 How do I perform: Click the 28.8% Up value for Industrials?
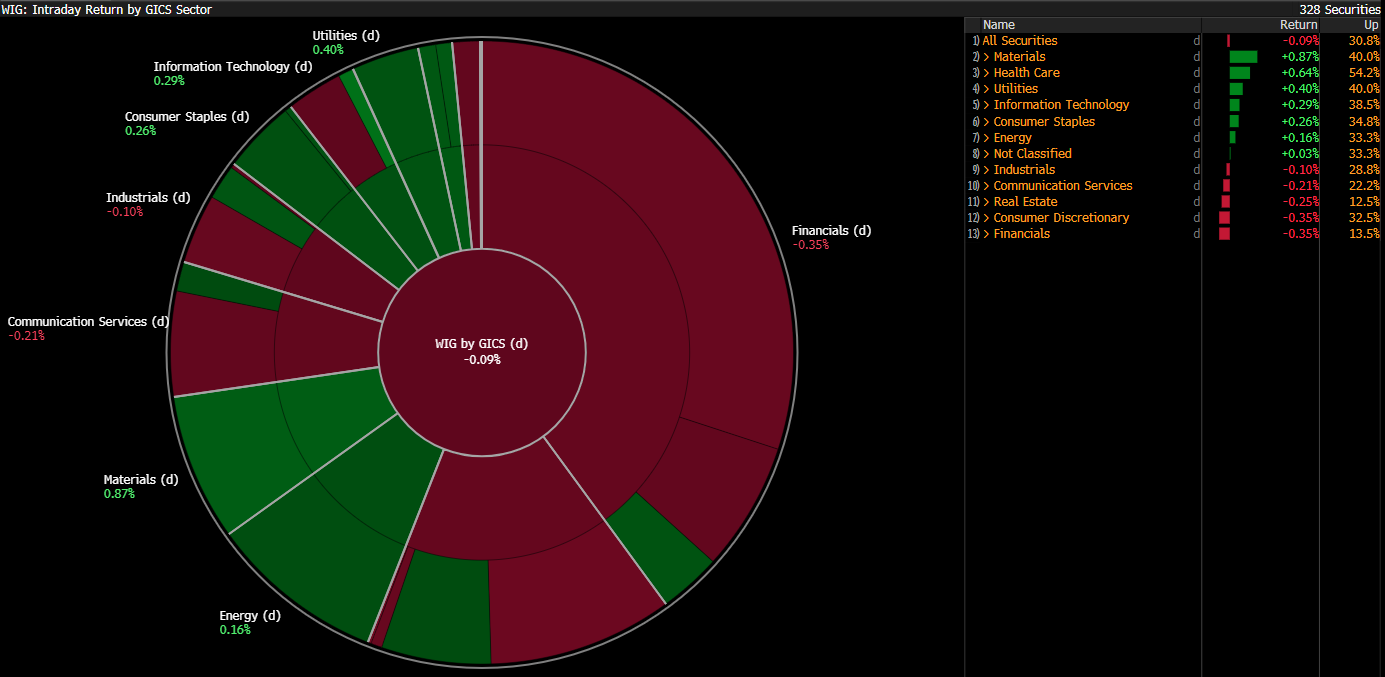(1364, 170)
